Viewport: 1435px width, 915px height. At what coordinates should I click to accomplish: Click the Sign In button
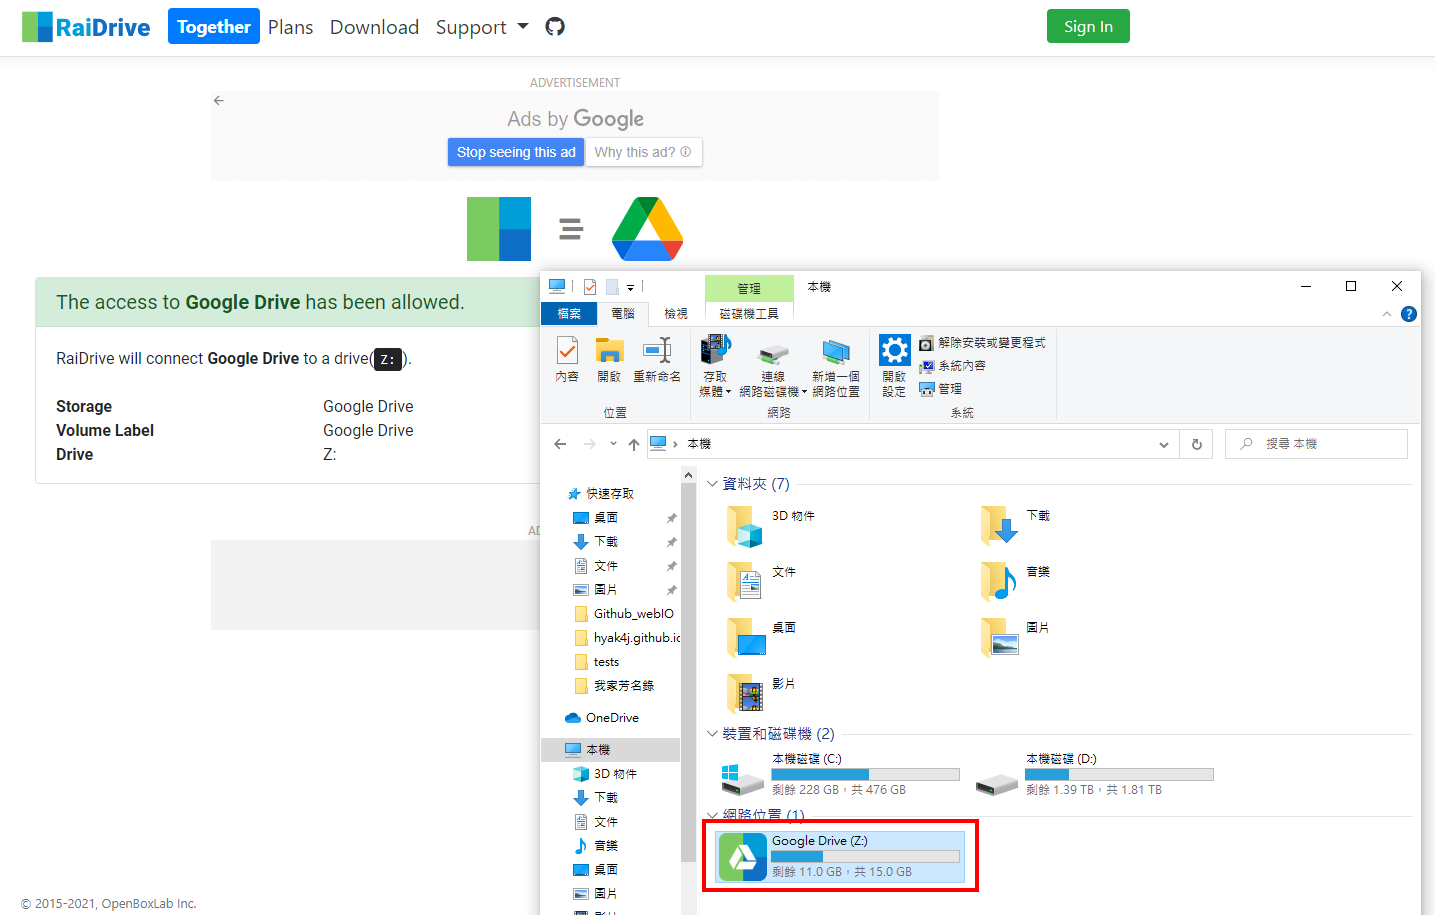tap(1088, 26)
